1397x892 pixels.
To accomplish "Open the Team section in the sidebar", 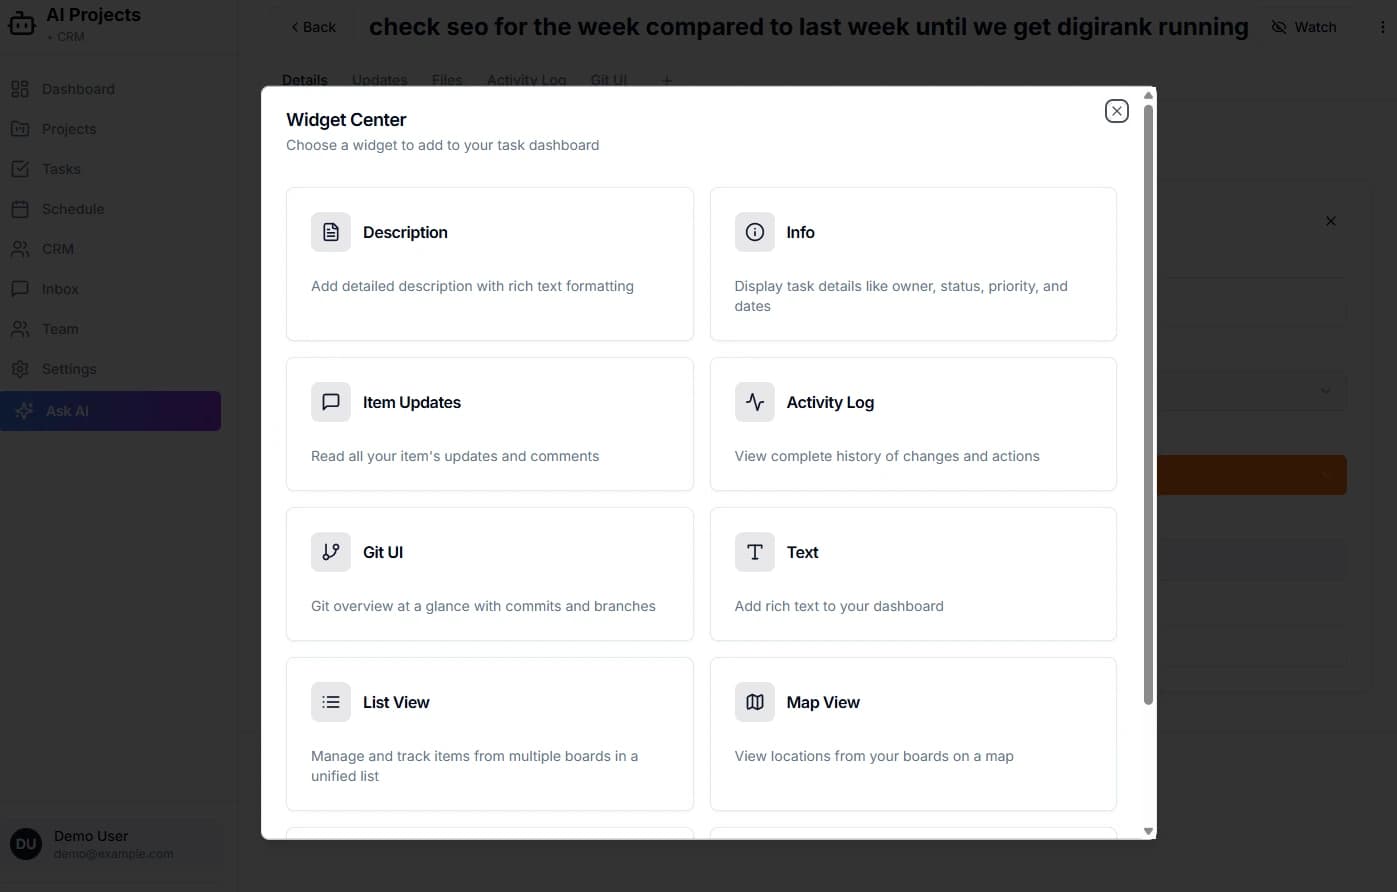I will pyautogui.click(x=60, y=328).
